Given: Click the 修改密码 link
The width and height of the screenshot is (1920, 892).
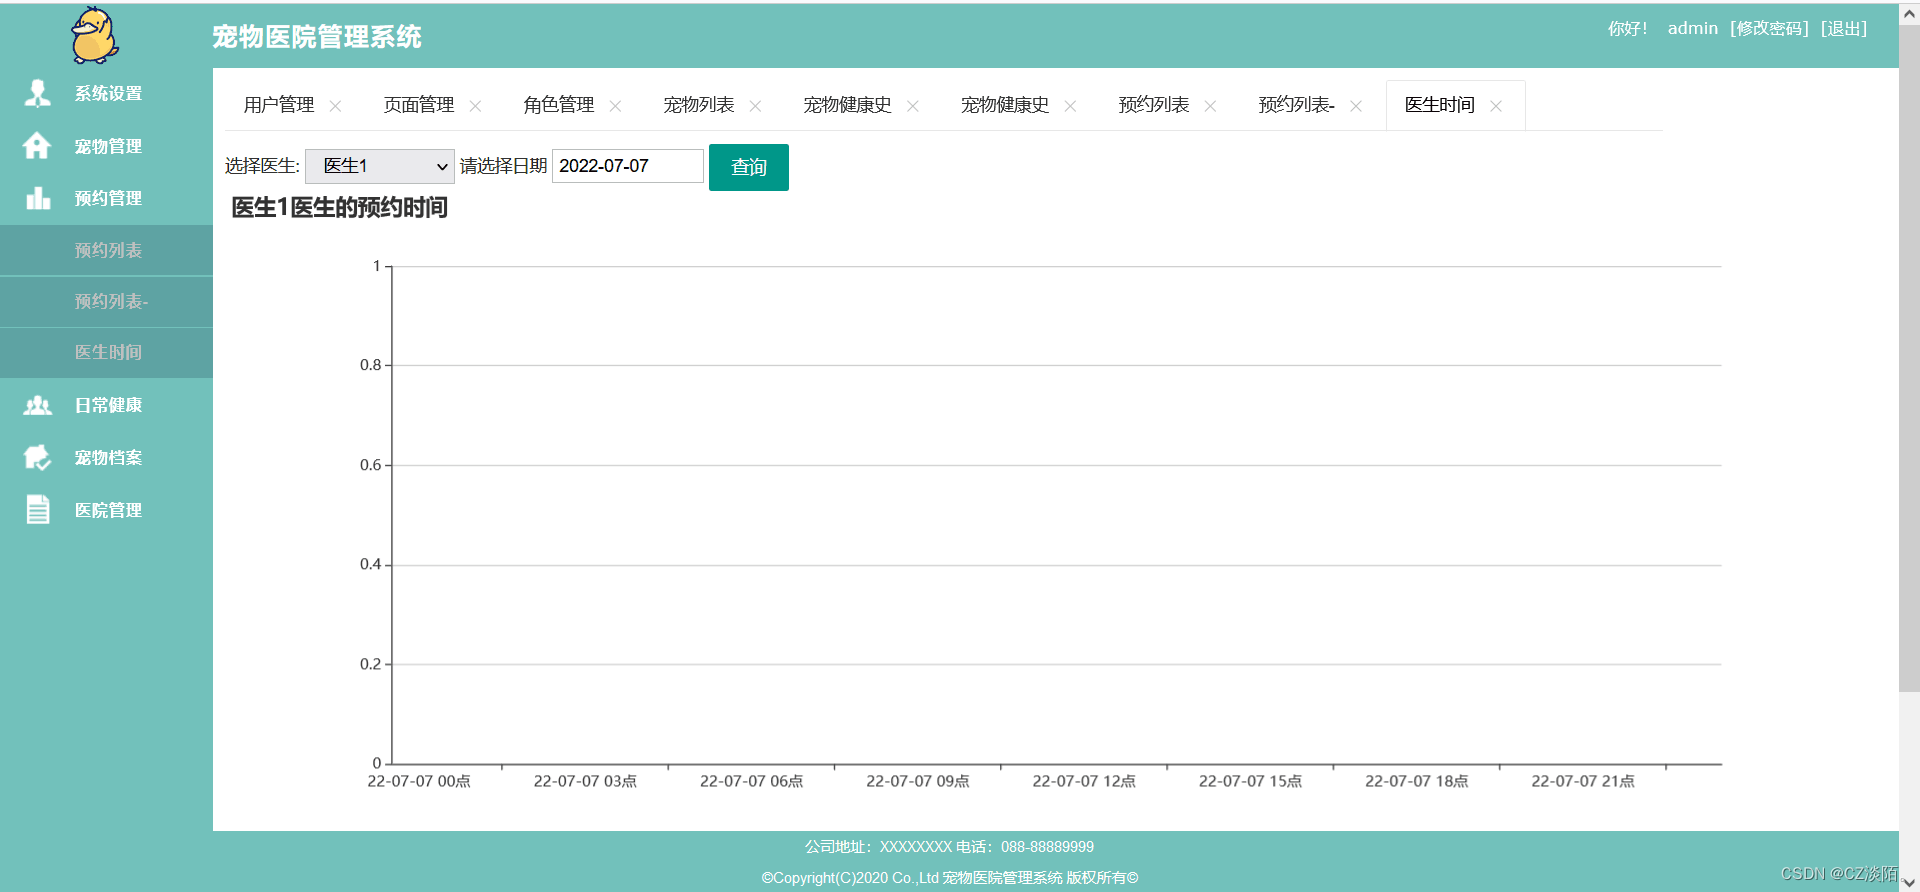Looking at the screenshot, I should [x=1769, y=28].
